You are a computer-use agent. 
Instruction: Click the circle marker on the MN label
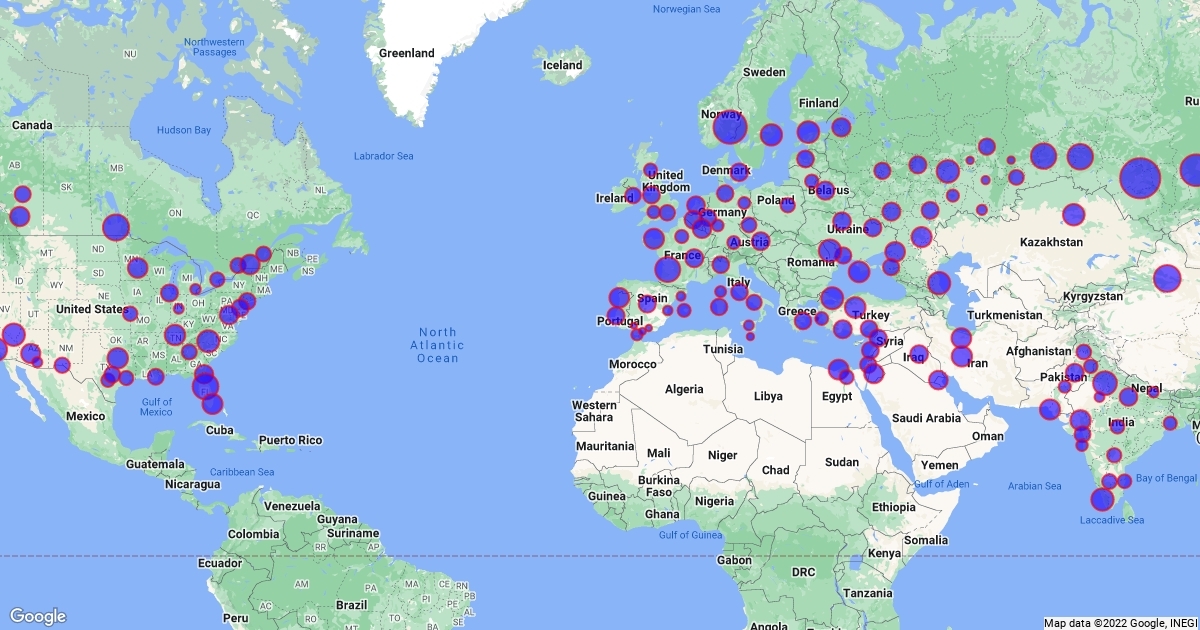138,268
